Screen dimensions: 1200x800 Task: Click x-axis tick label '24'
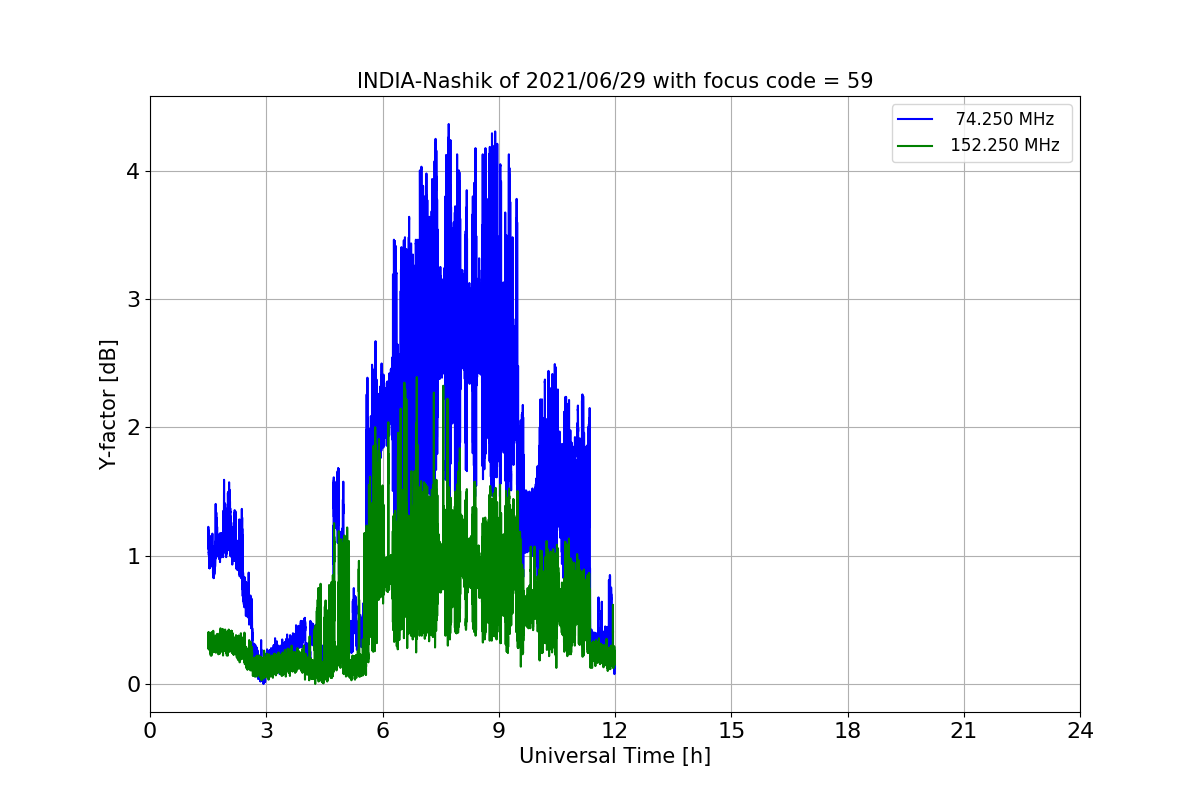point(1080,731)
